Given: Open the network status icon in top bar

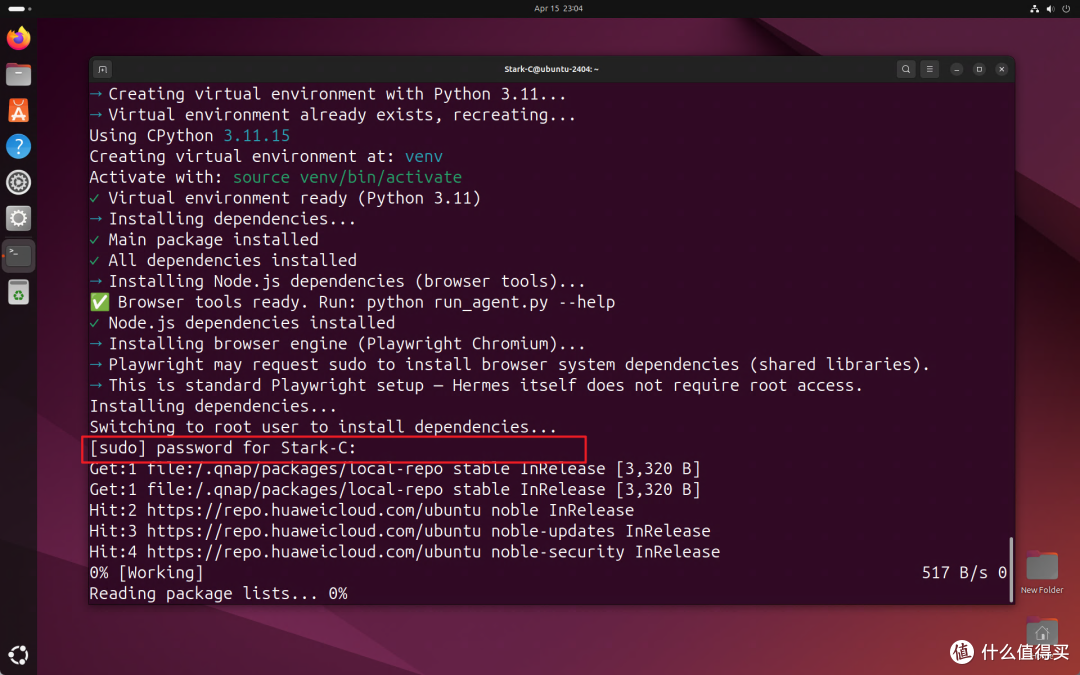Looking at the screenshot, I should coord(1035,9).
